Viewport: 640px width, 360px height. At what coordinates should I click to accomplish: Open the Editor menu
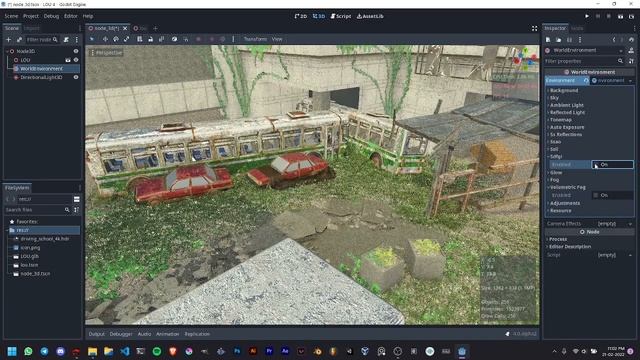point(71,16)
